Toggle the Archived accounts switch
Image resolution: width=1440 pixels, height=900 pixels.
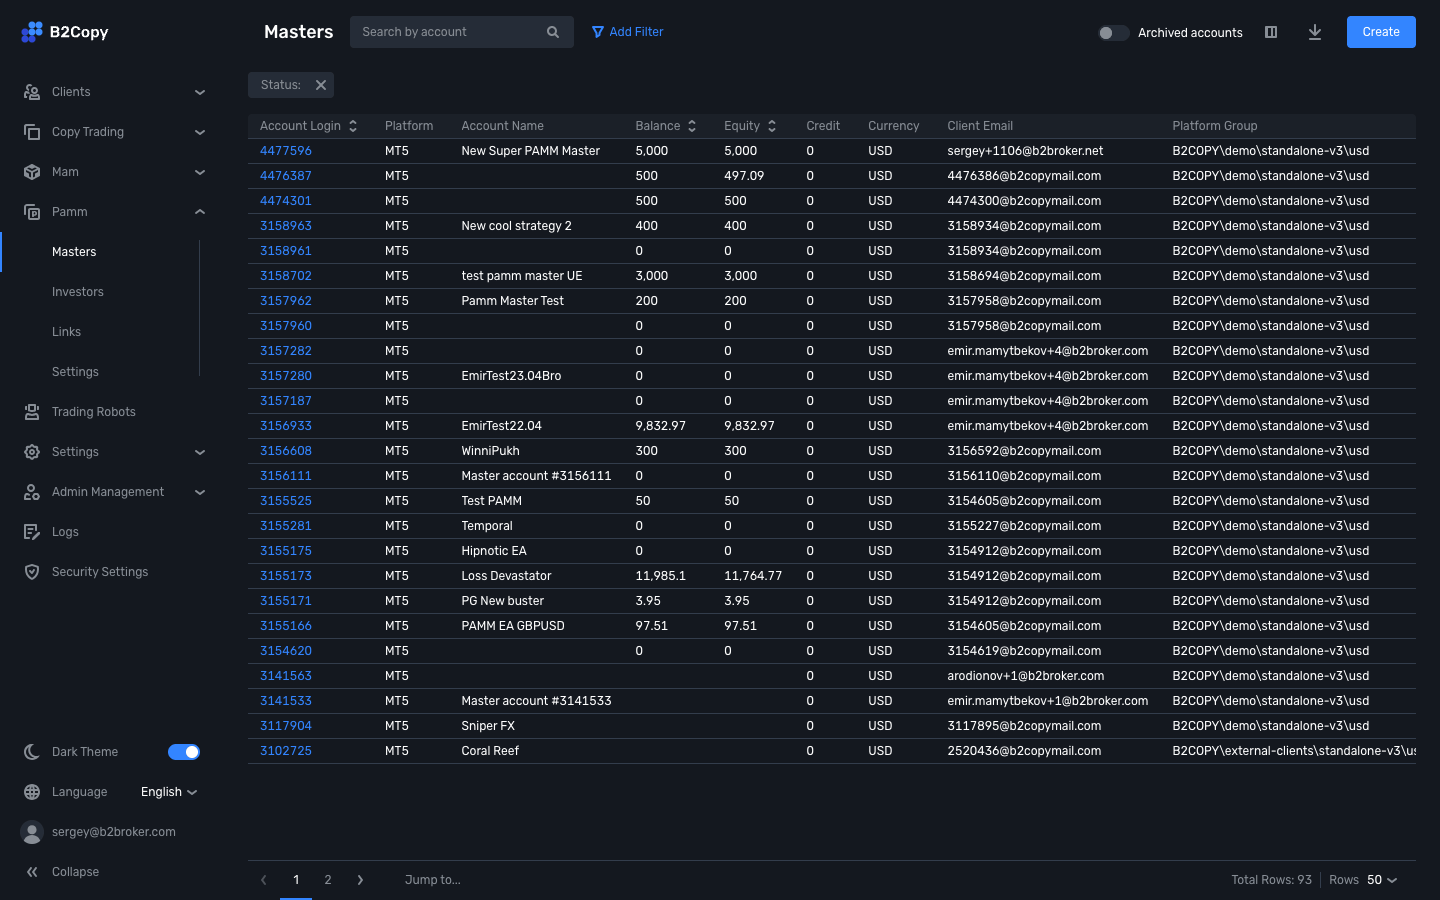pos(1113,33)
